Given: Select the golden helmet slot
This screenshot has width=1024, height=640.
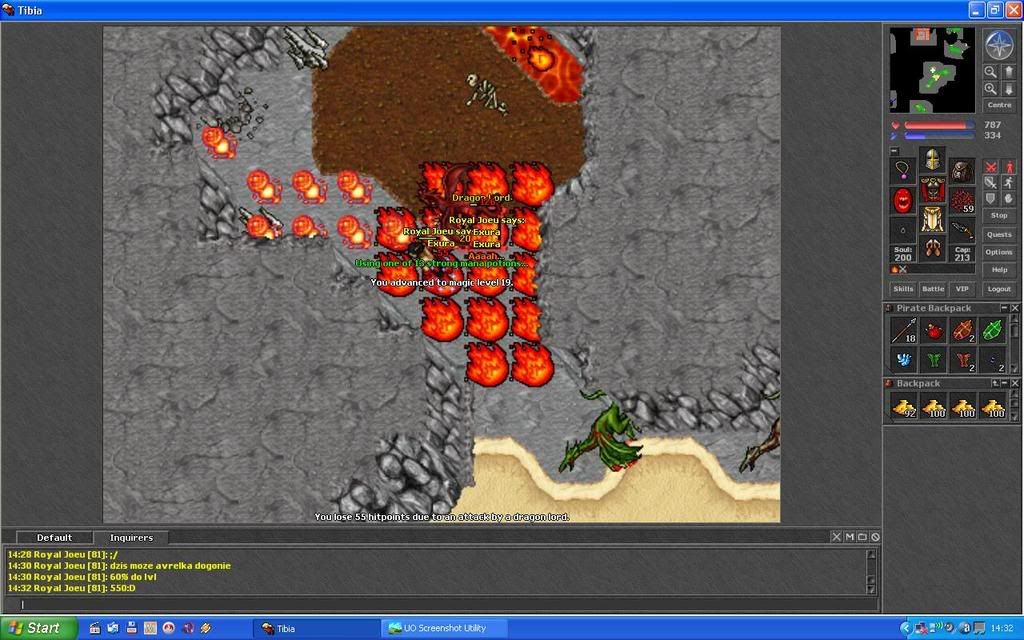Looking at the screenshot, I should [933, 159].
